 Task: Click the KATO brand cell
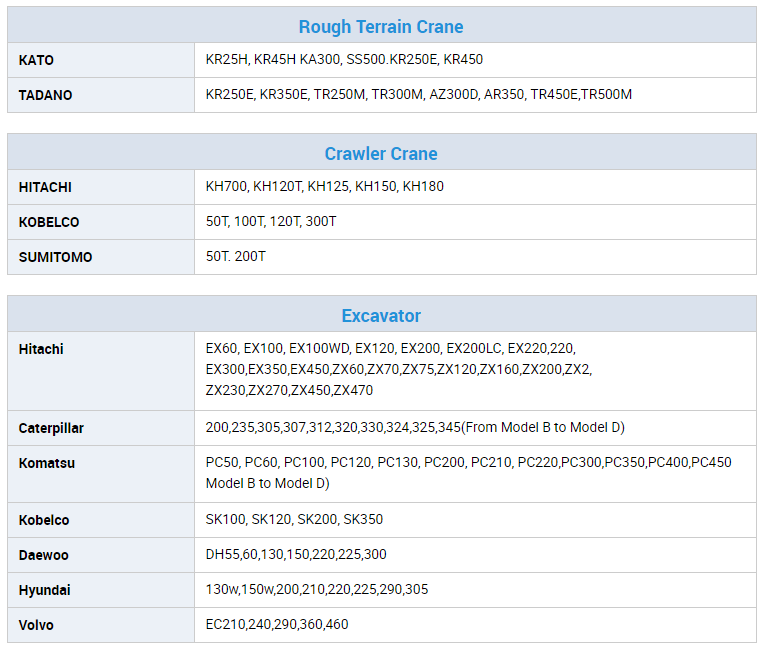[101, 60]
